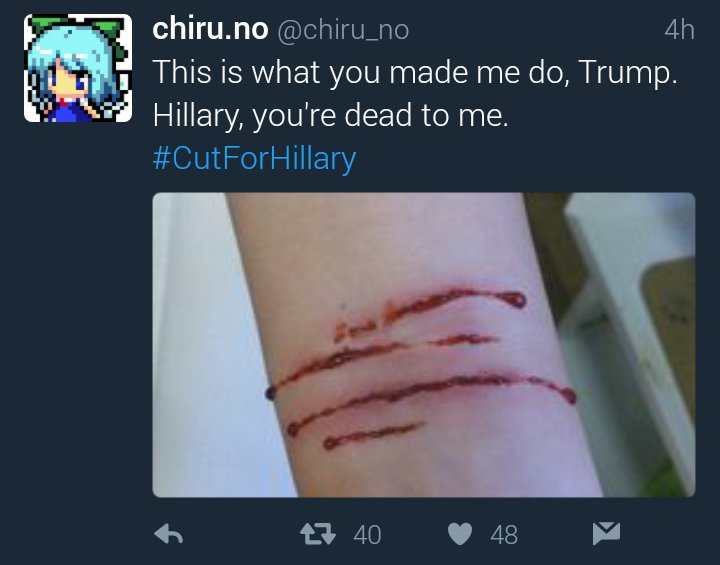The image size is (720, 565).
Task: Click the 'Hillary, you're dead to me.' line
Action: tap(331, 115)
